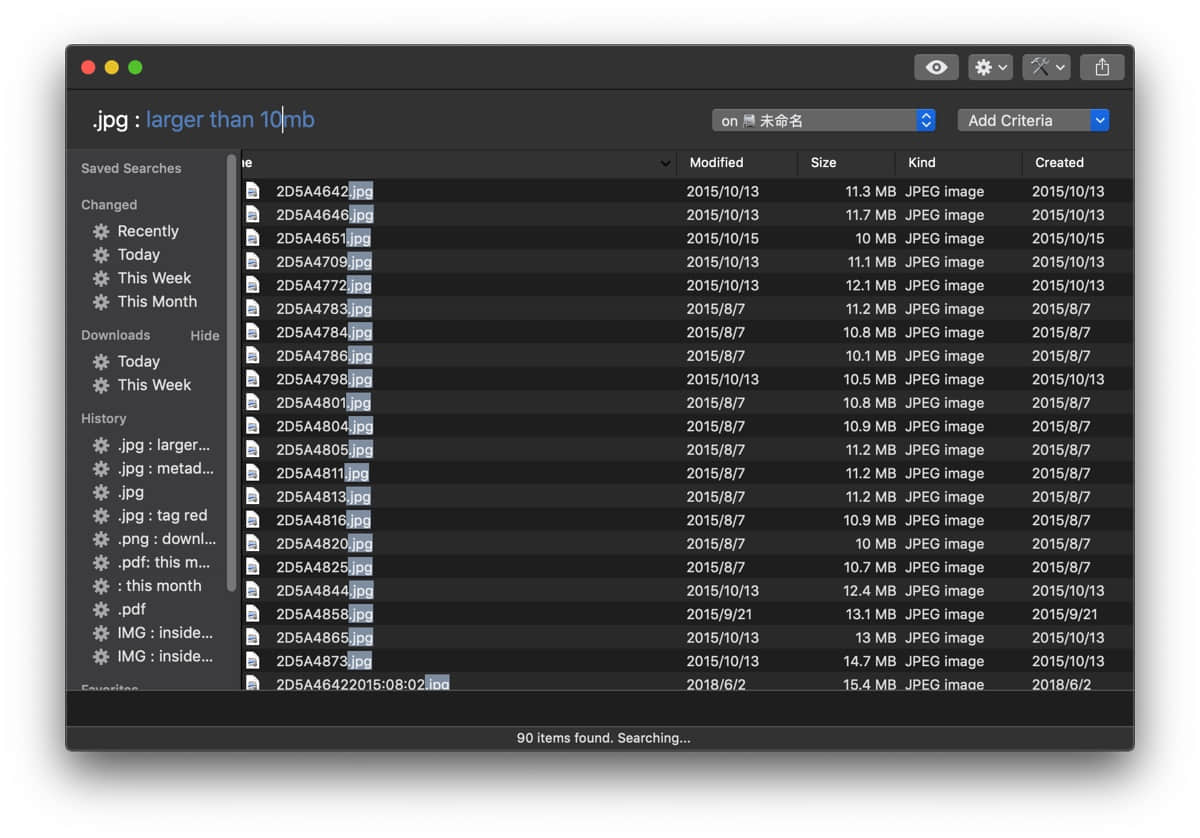Image resolution: width=1200 pixels, height=838 pixels.
Task: Click the search query text field
Action: click(400, 120)
